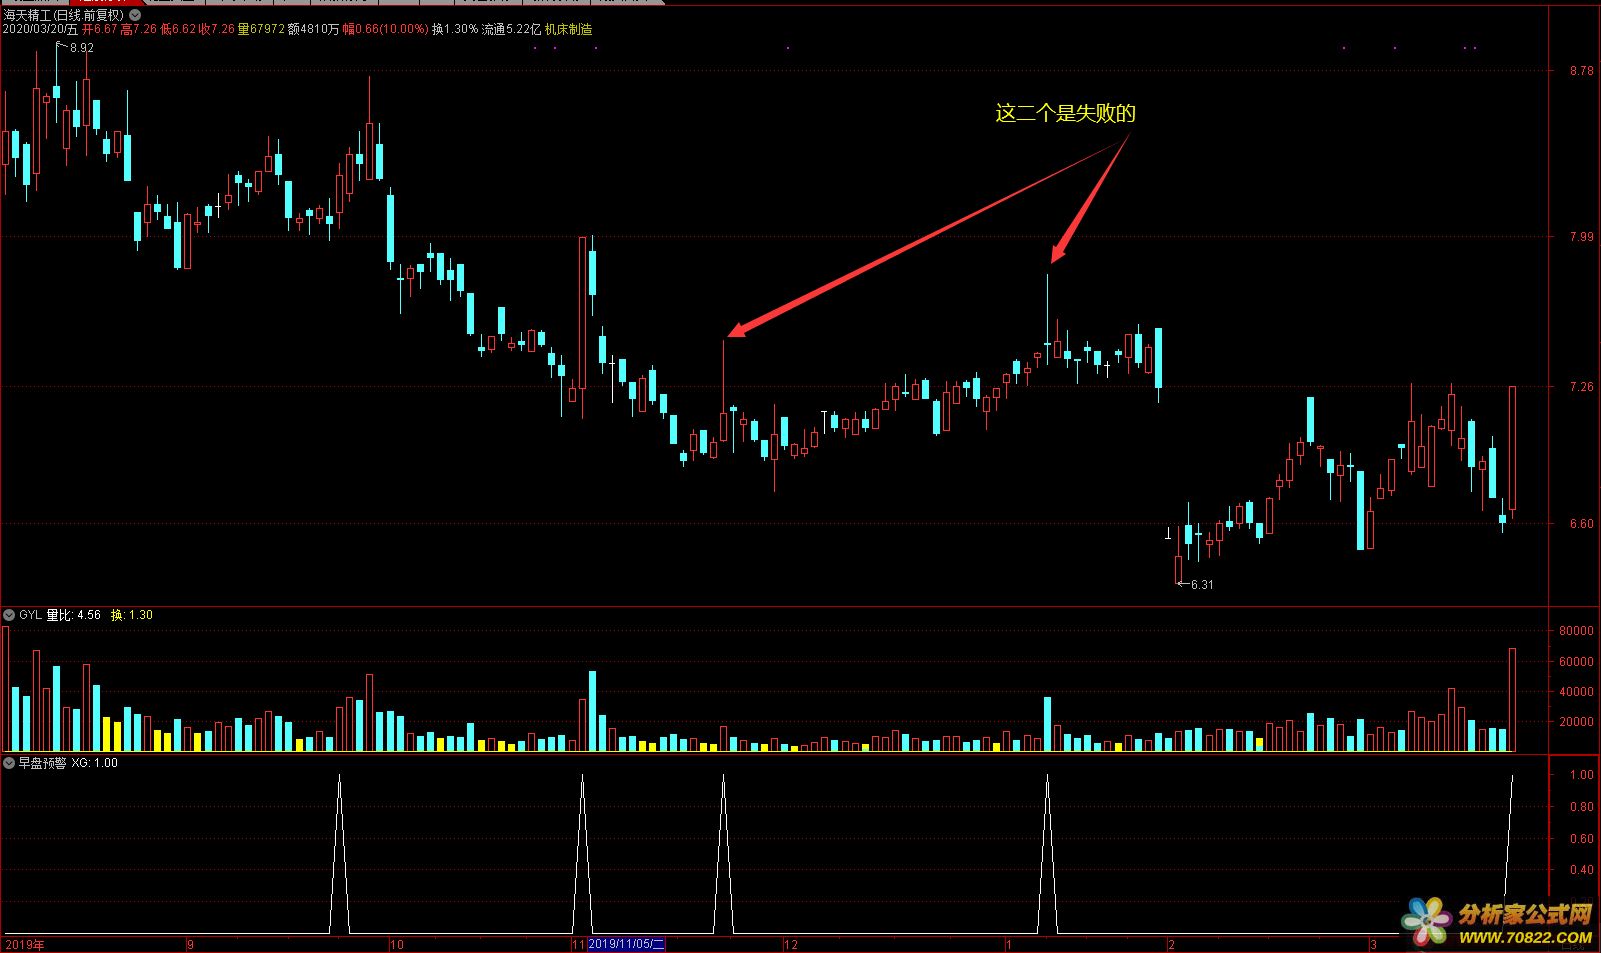
Task: Click the 海天精工 stock title label
Action: coord(27,15)
